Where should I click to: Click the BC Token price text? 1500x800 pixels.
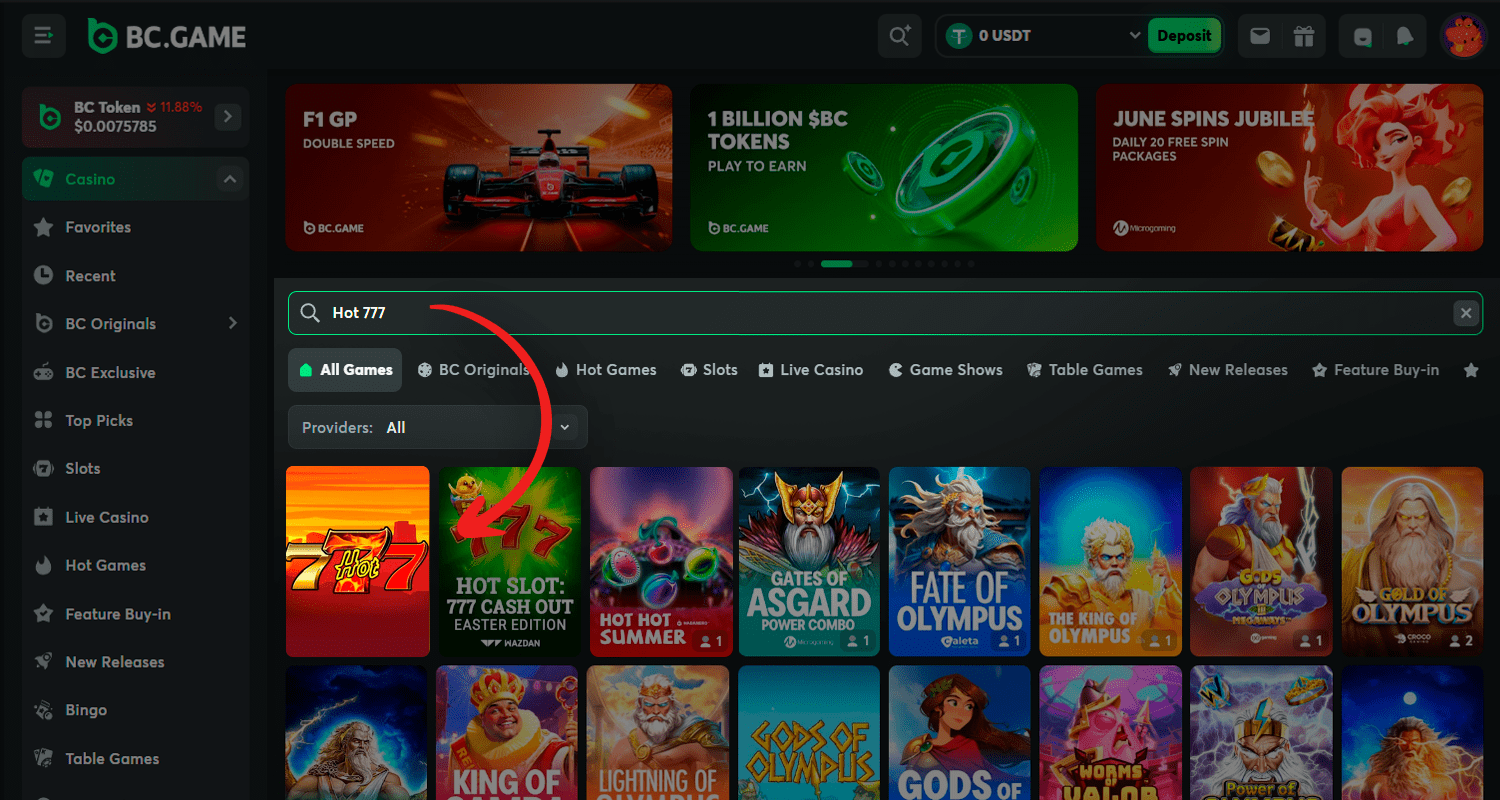[115, 127]
